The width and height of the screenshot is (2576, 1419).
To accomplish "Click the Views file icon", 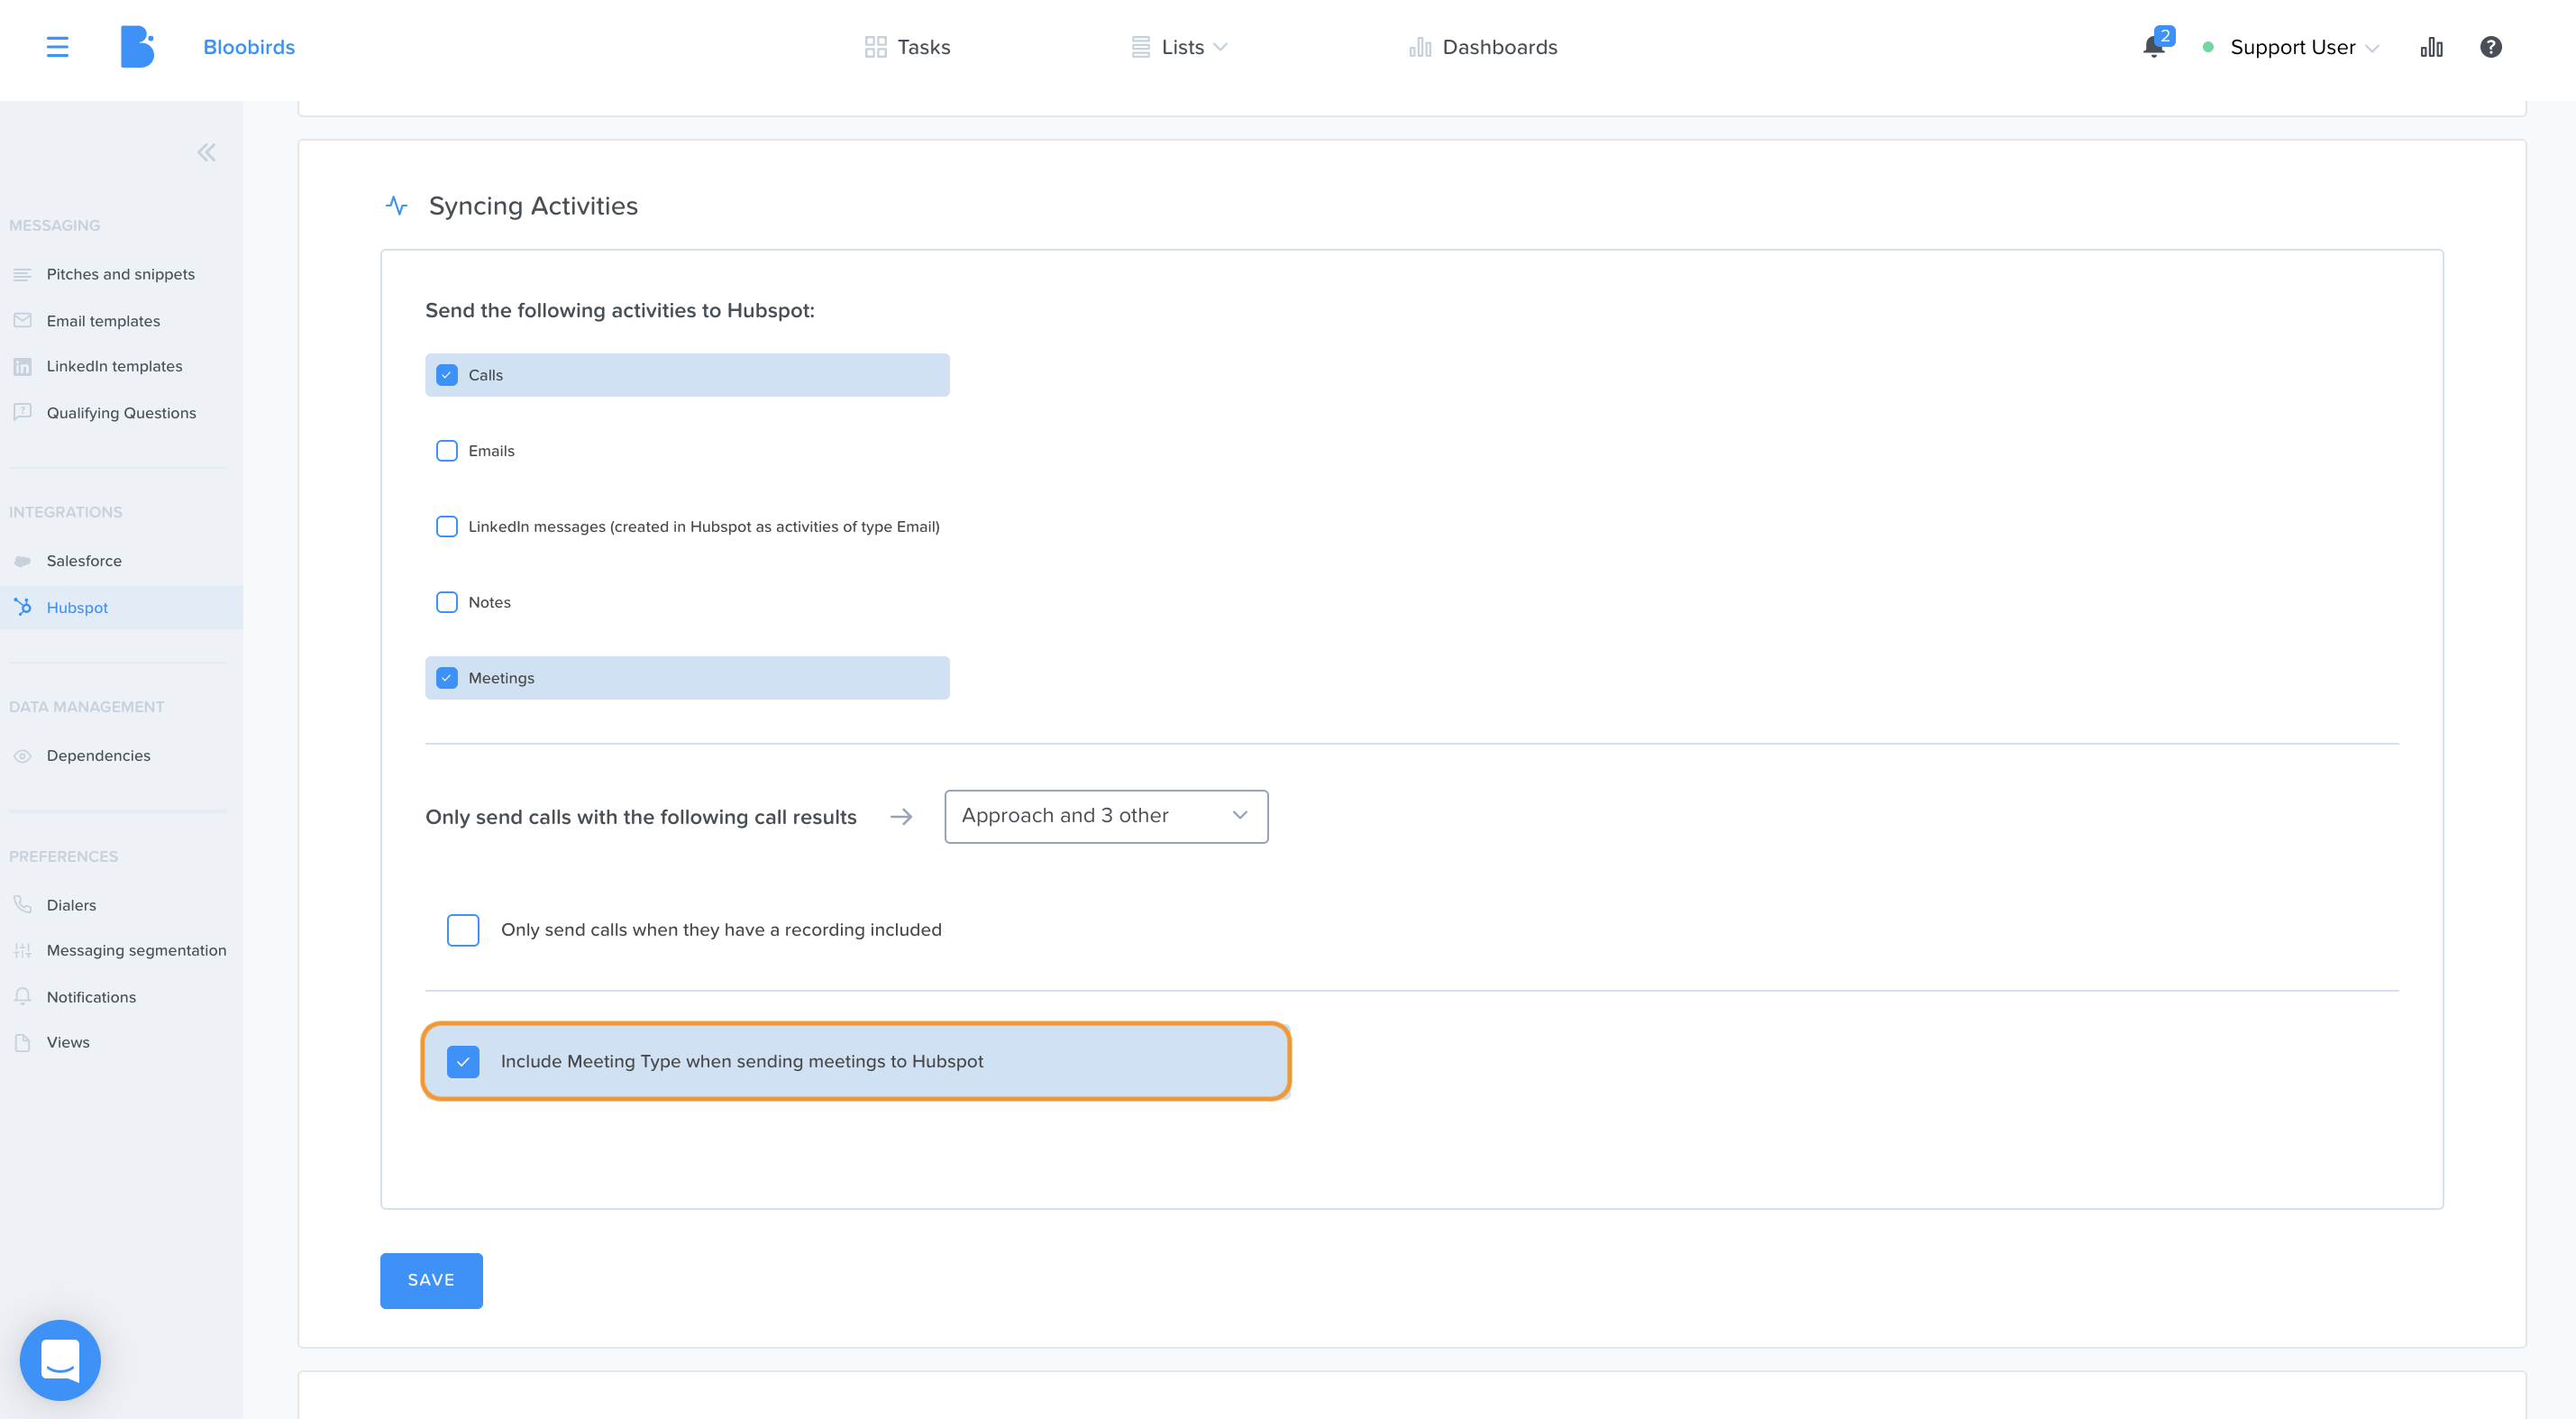I will click(x=22, y=1042).
